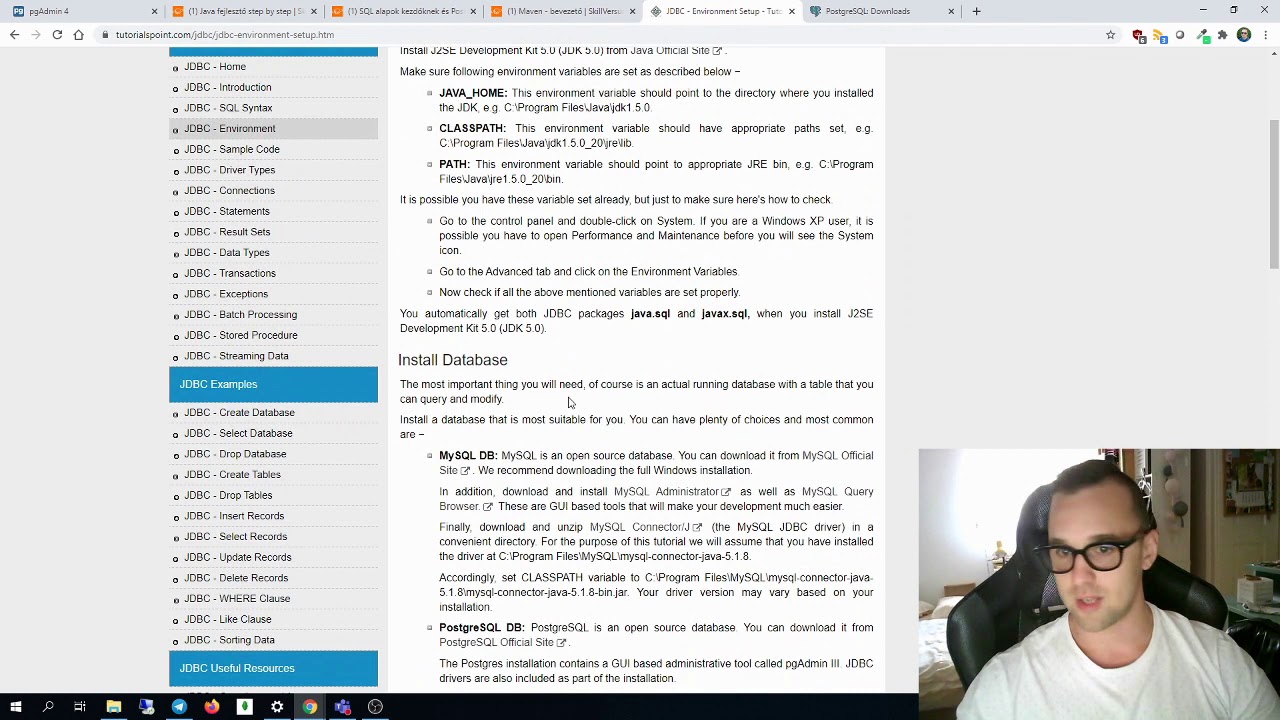The image size is (1280, 720).
Task: Open JDBC - Sorting Data example
Action: click(229, 640)
